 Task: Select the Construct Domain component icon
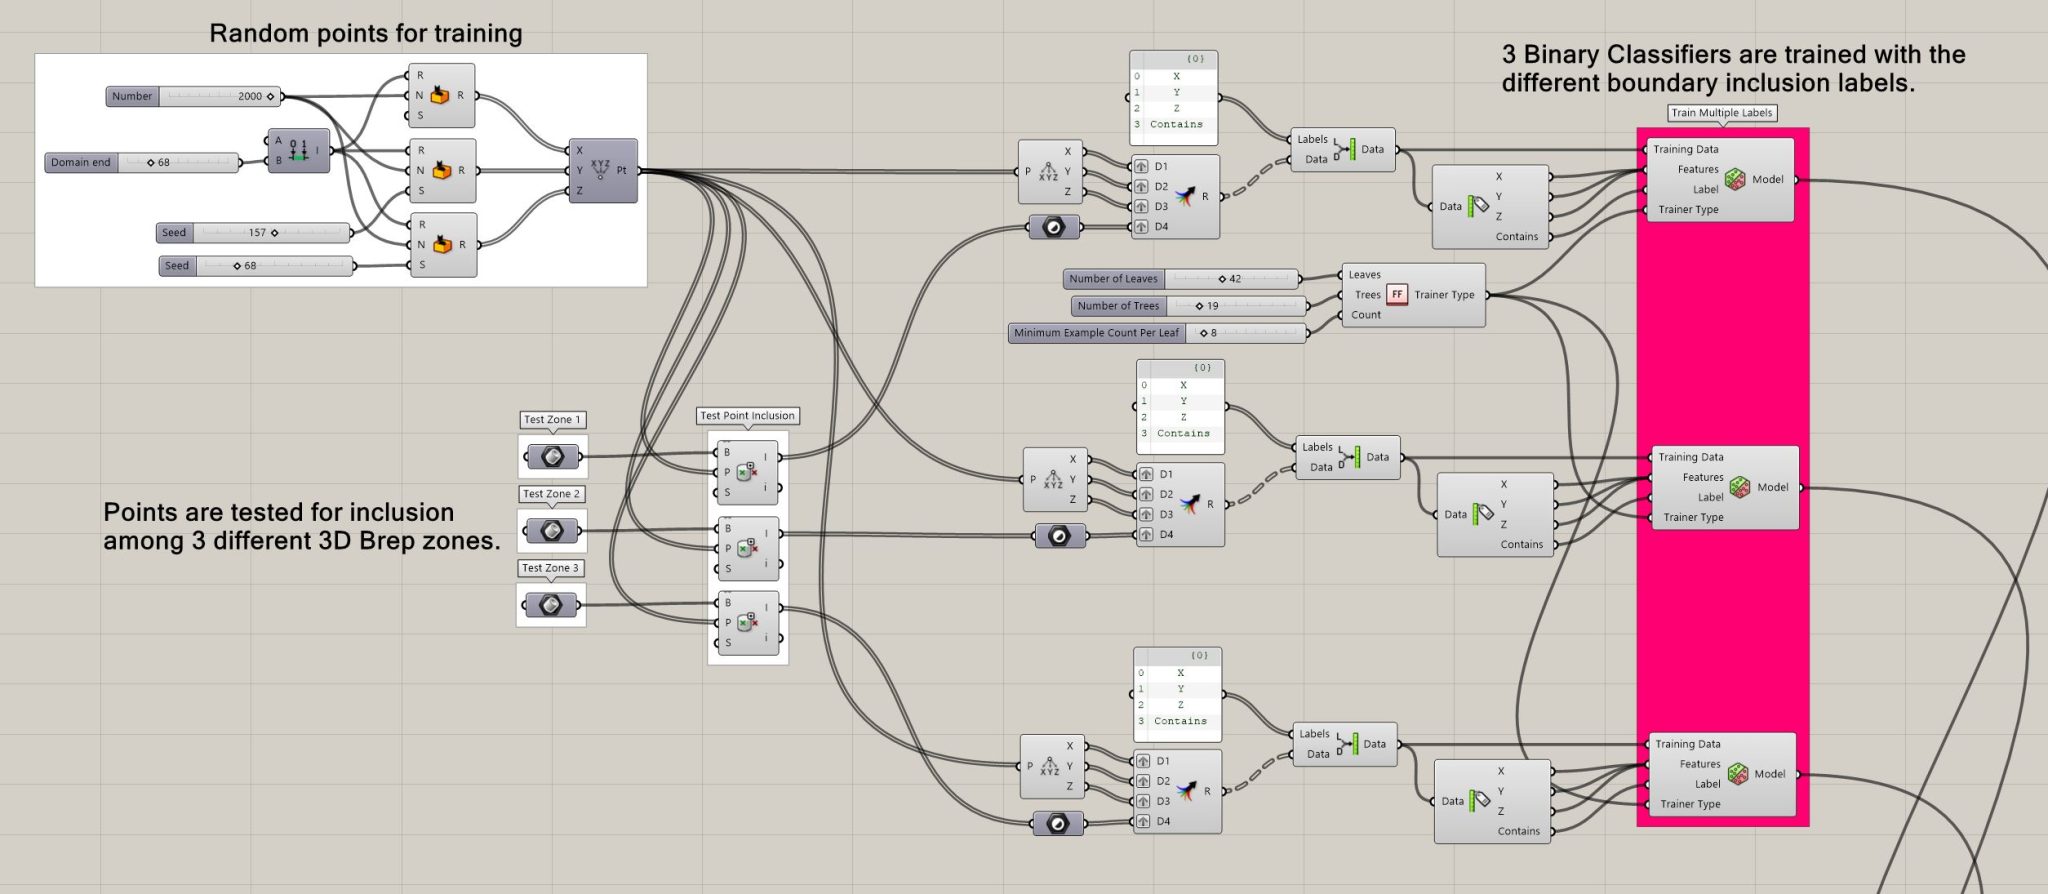tap(298, 150)
